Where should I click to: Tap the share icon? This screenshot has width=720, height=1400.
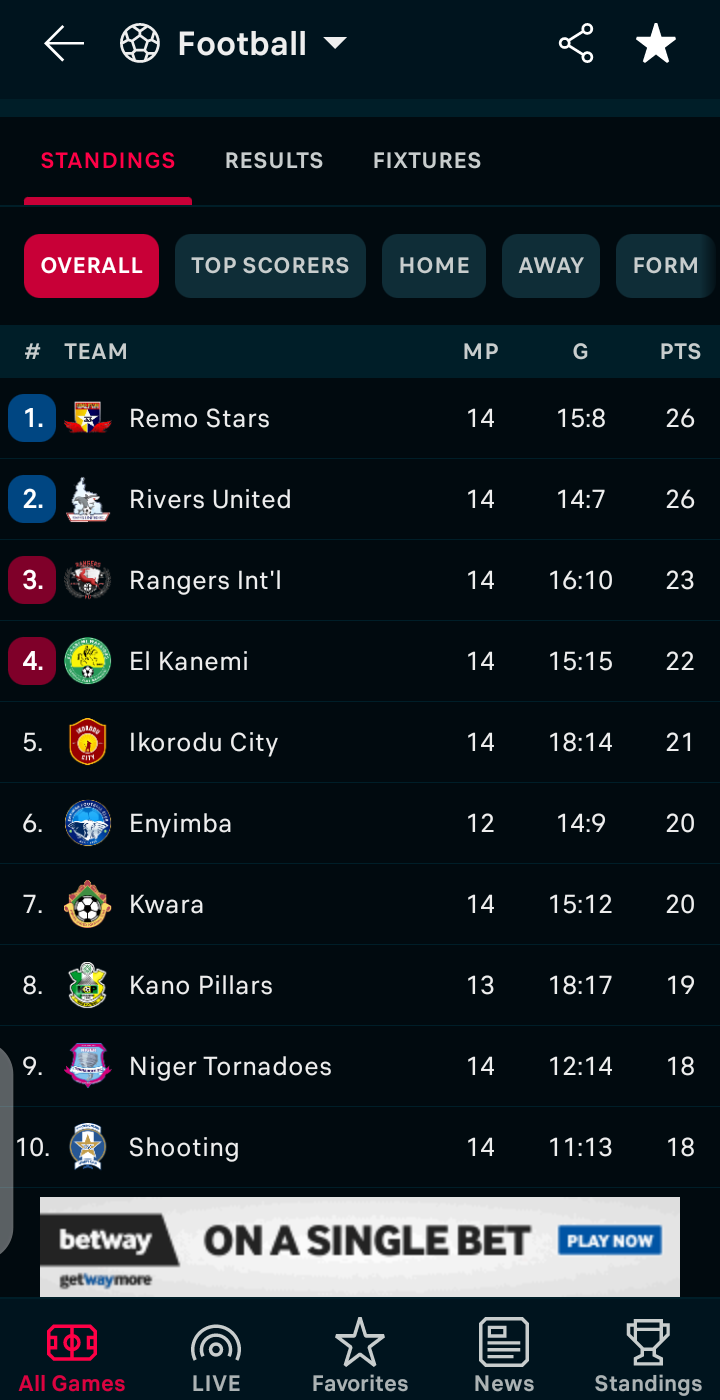[x=576, y=44]
